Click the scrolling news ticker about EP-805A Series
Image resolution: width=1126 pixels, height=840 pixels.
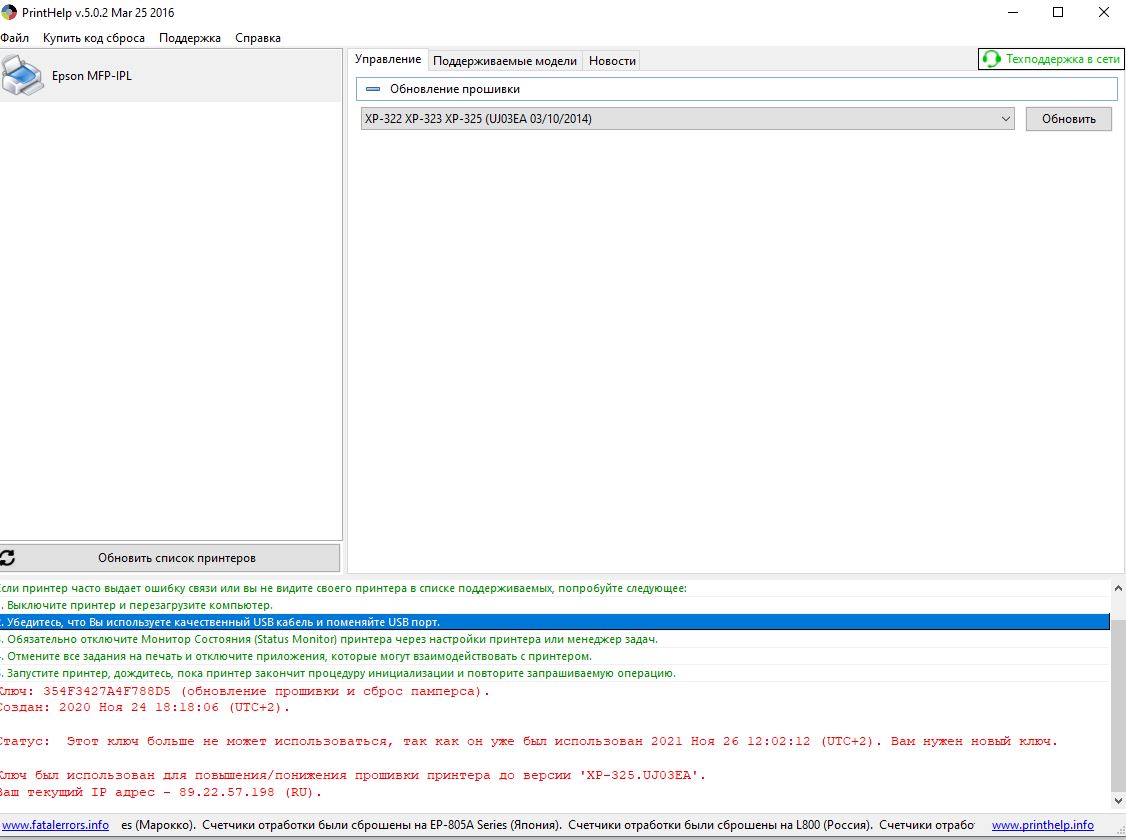pyautogui.click(x=547, y=825)
